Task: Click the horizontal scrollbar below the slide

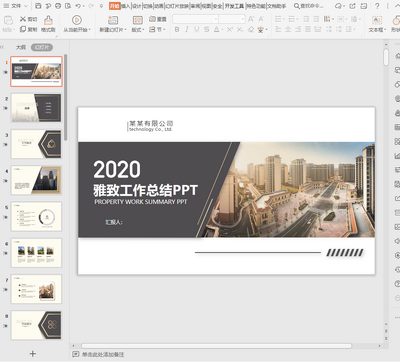Action: click(x=216, y=346)
